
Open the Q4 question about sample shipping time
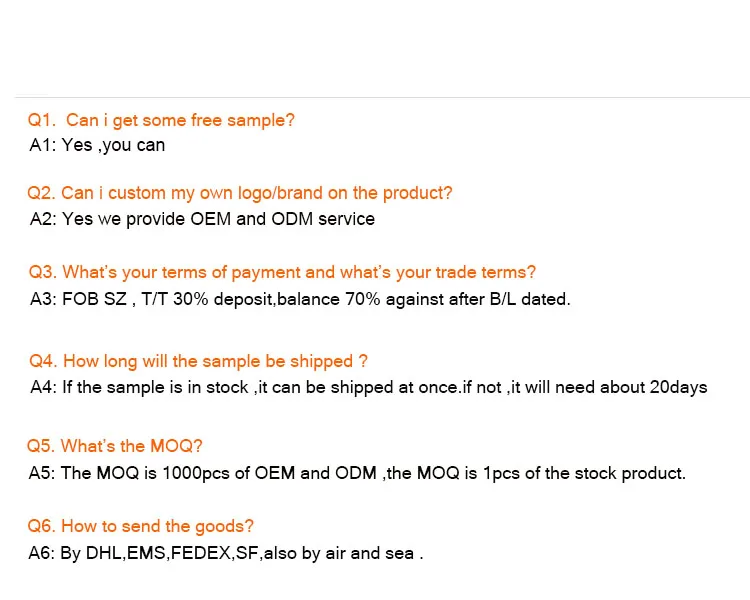[198, 361]
